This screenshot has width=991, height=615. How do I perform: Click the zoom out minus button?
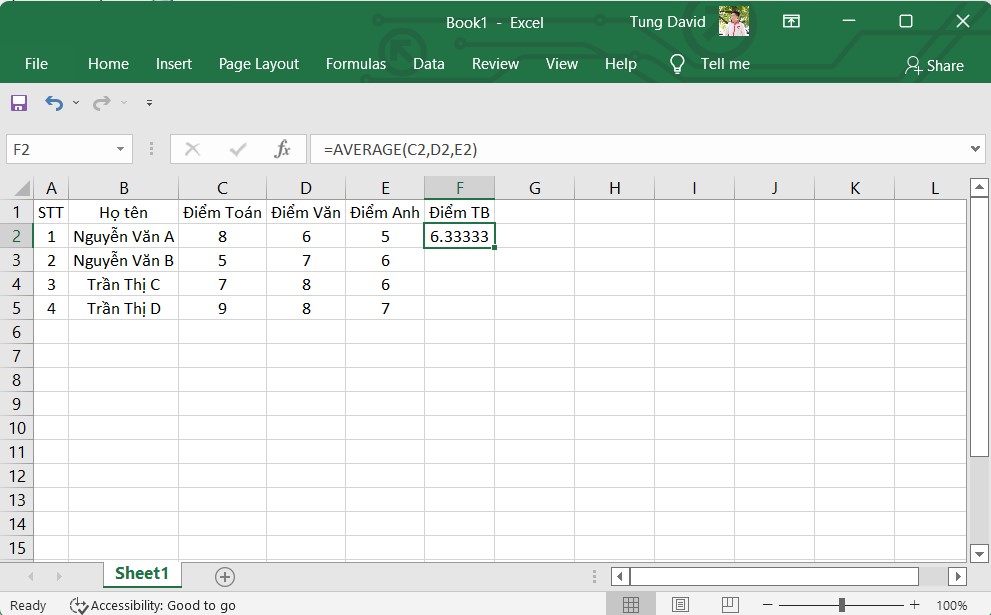click(767, 605)
